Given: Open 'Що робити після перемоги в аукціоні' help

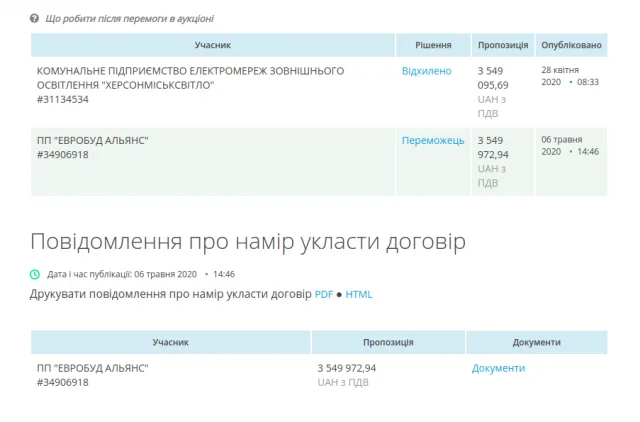Looking at the screenshot, I should click(129, 19).
